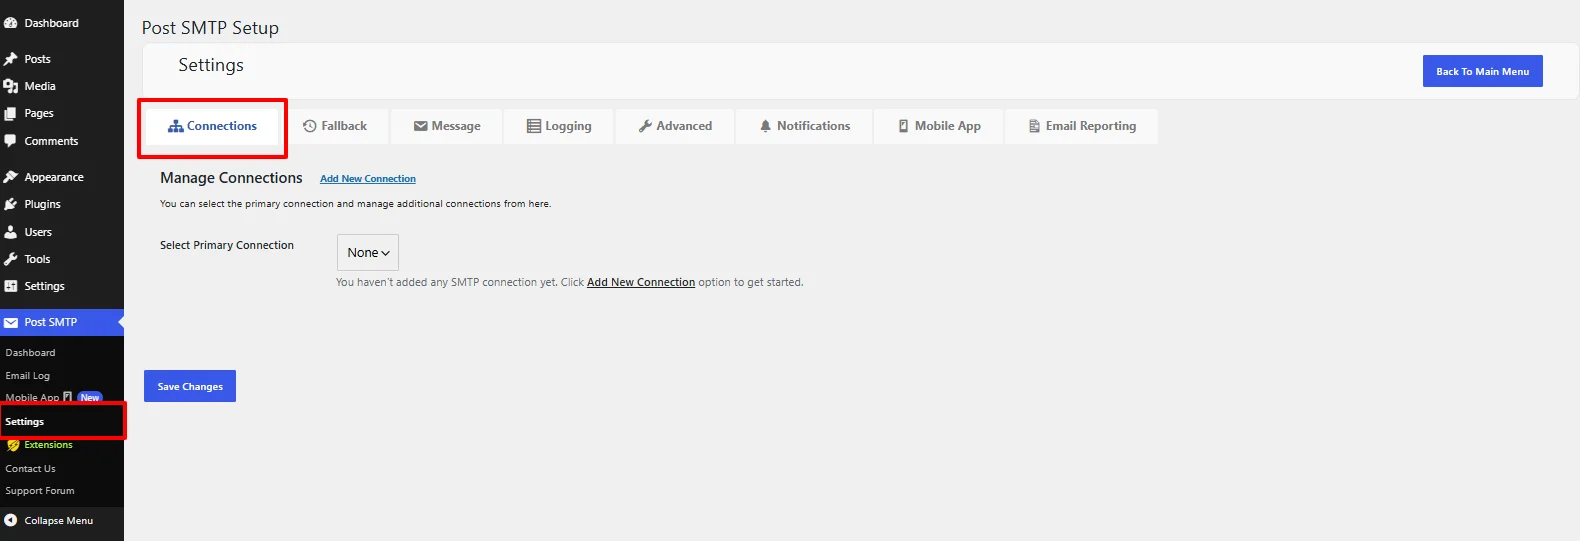
Task: Go to the Advanced tab
Action: (x=675, y=126)
